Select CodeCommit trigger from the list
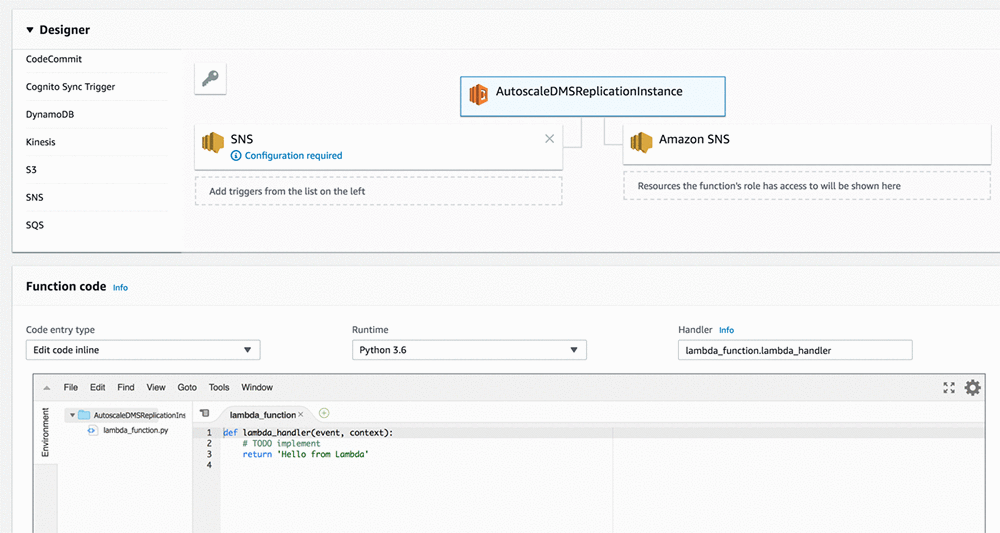The width and height of the screenshot is (1000, 533). pos(54,59)
